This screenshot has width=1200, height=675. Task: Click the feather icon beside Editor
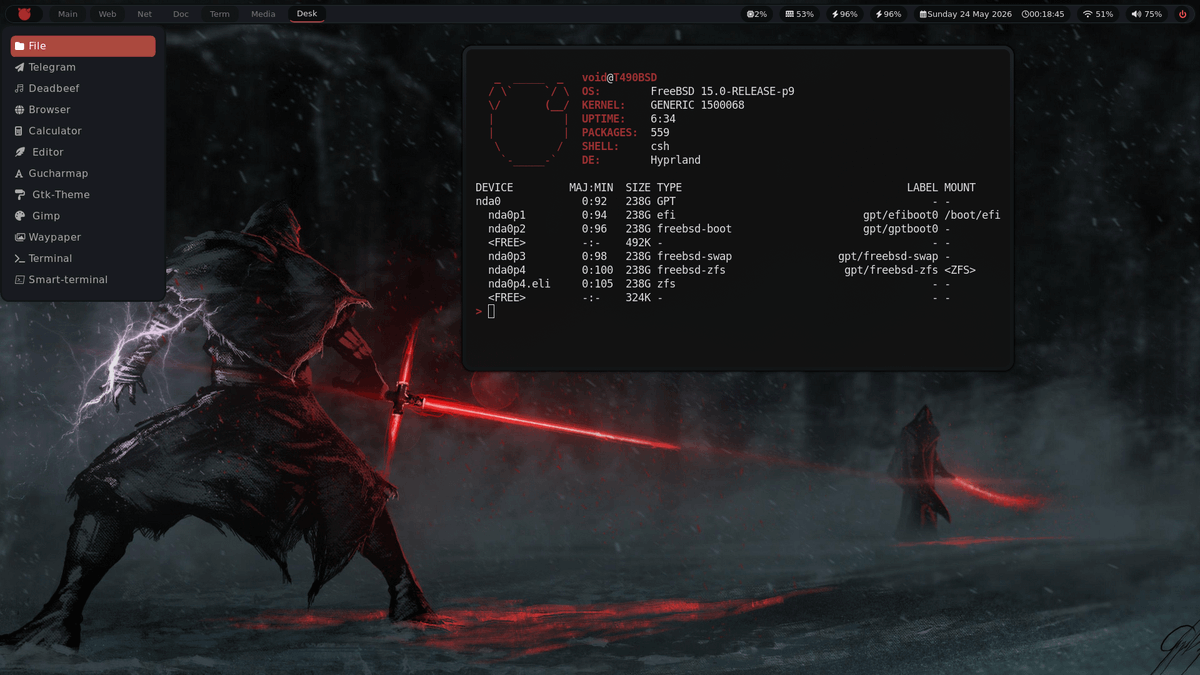pyautogui.click(x=20, y=152)
